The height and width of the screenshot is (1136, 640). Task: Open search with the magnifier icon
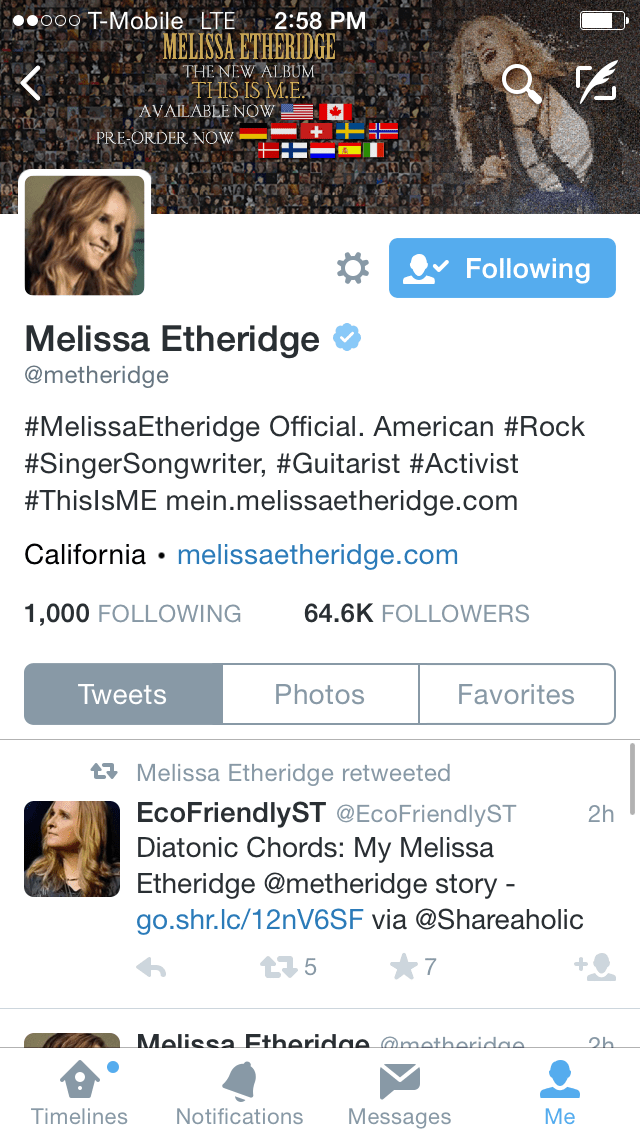[x=522, y=83]
